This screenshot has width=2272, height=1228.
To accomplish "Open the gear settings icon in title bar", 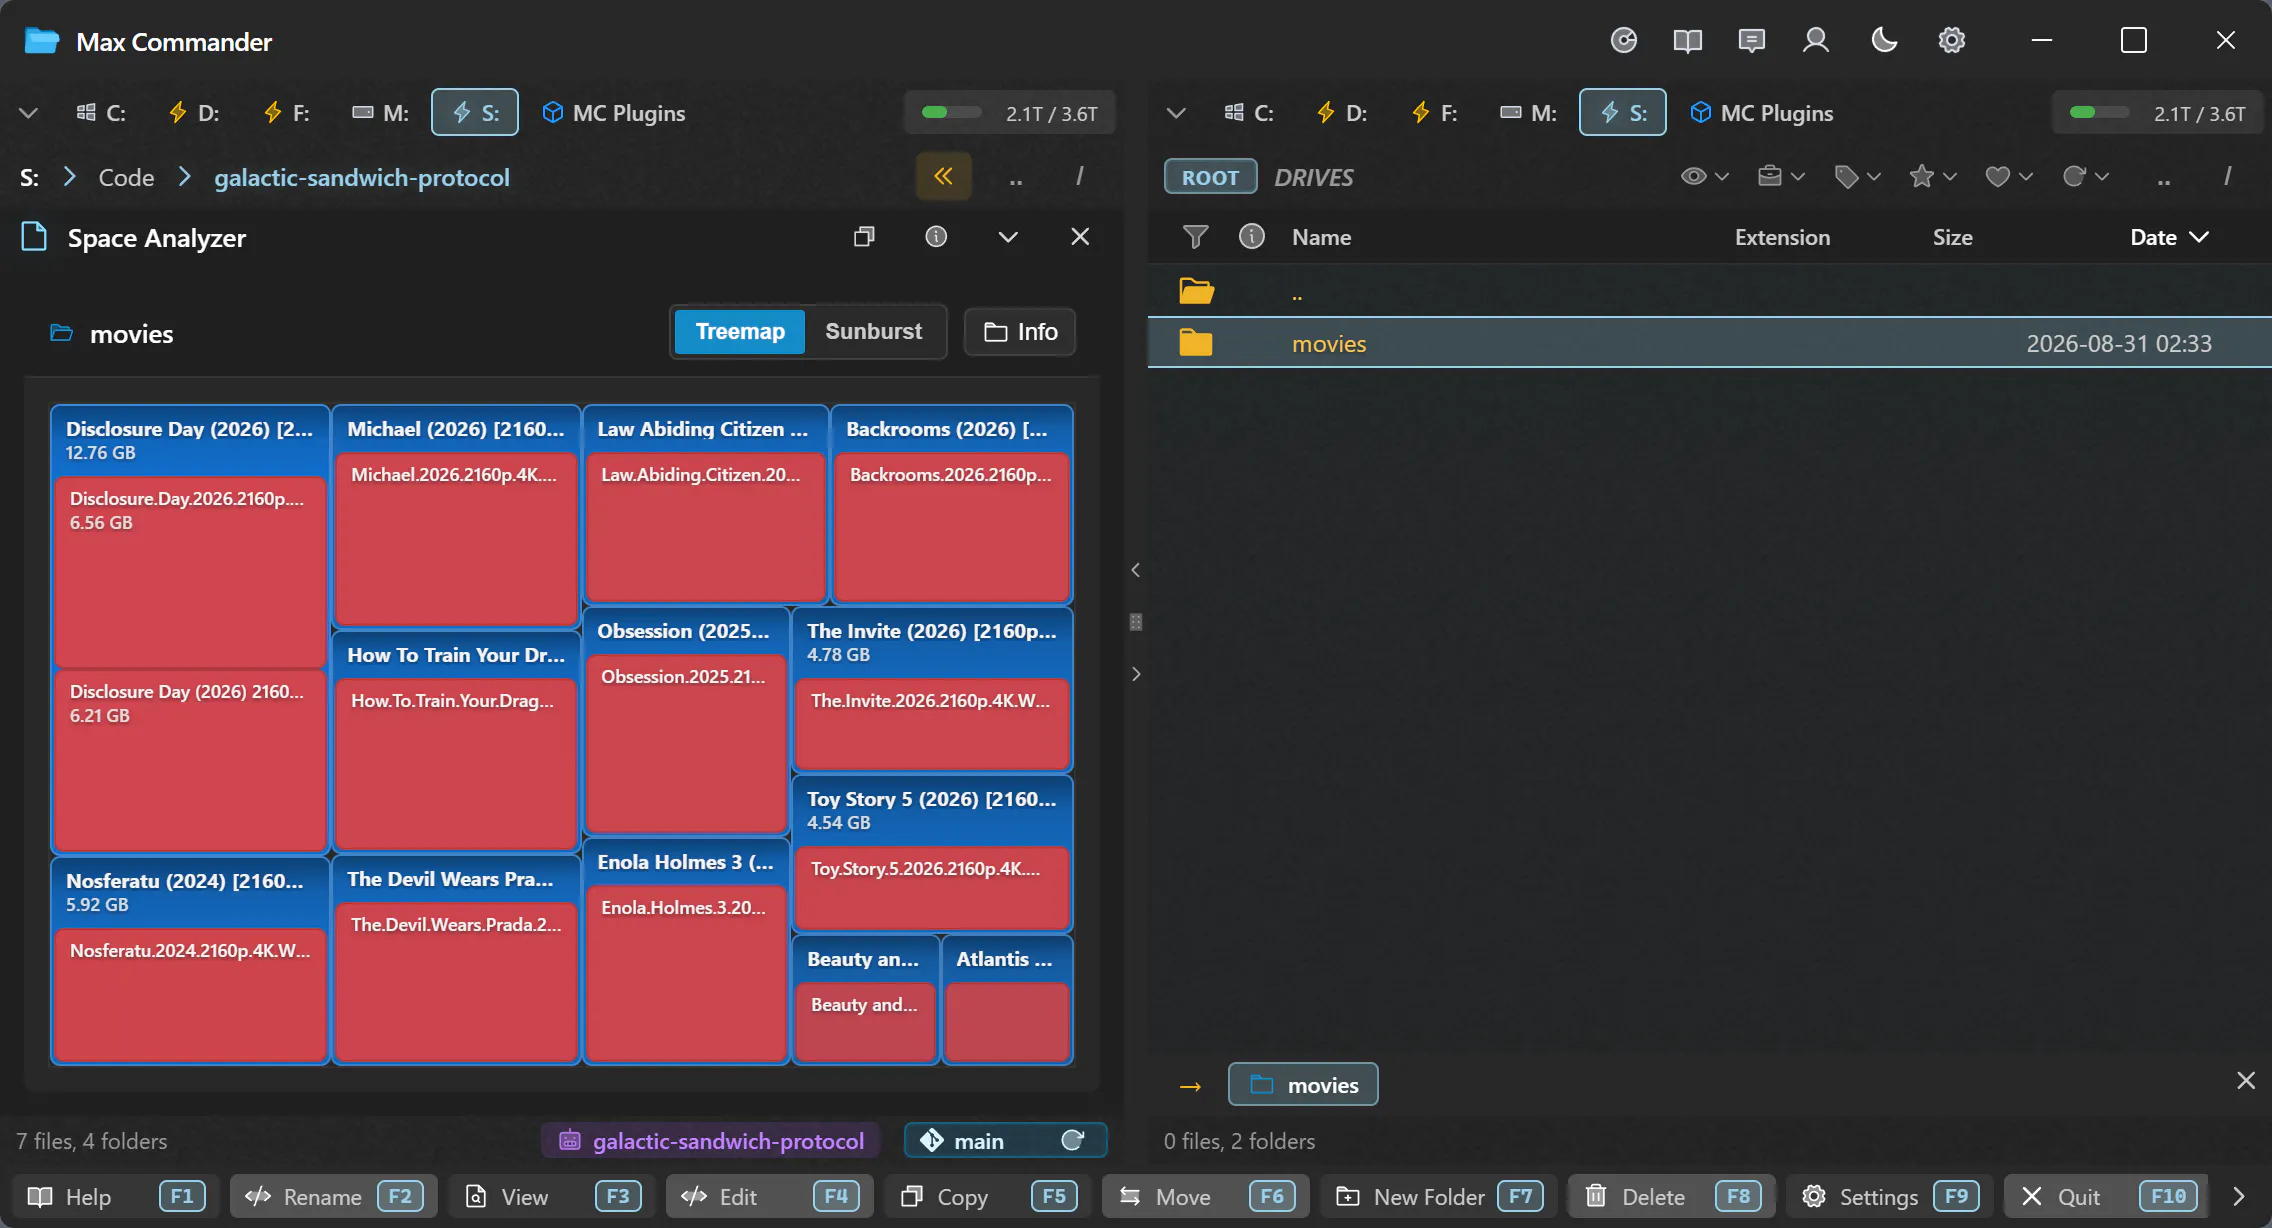I will [1951, 41].
